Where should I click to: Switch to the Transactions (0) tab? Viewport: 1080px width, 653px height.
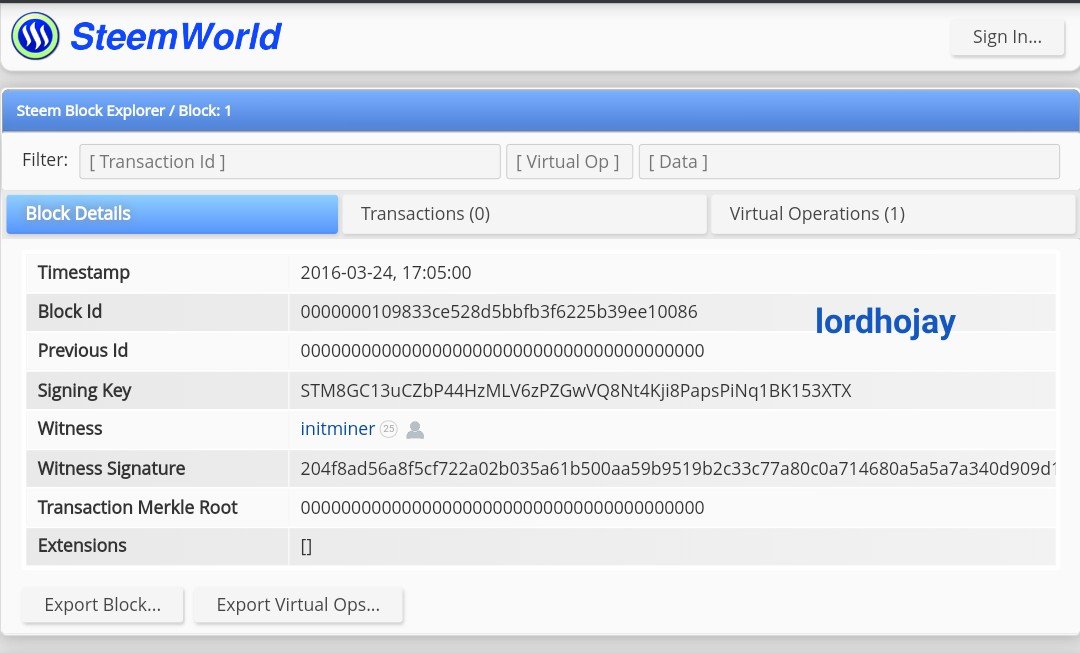524,214
